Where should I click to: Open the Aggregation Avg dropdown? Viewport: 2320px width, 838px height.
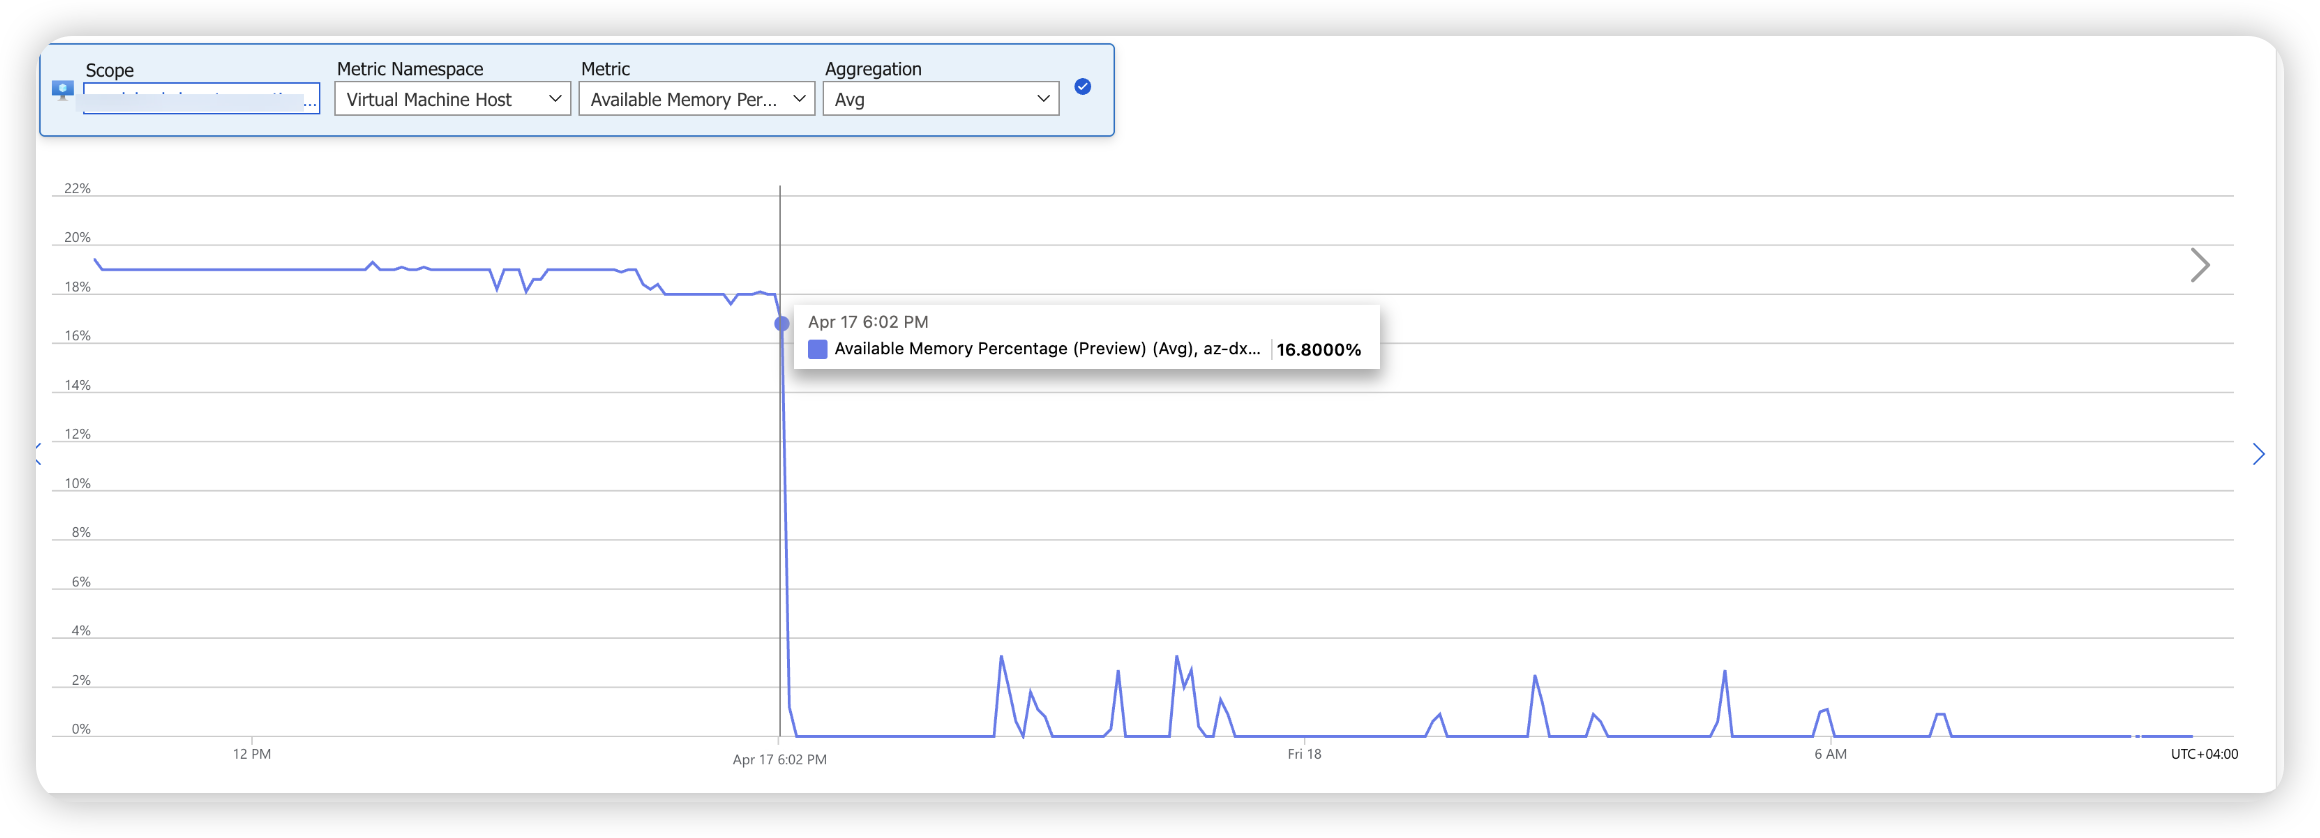pyautogui.click(x=940, y=99)
